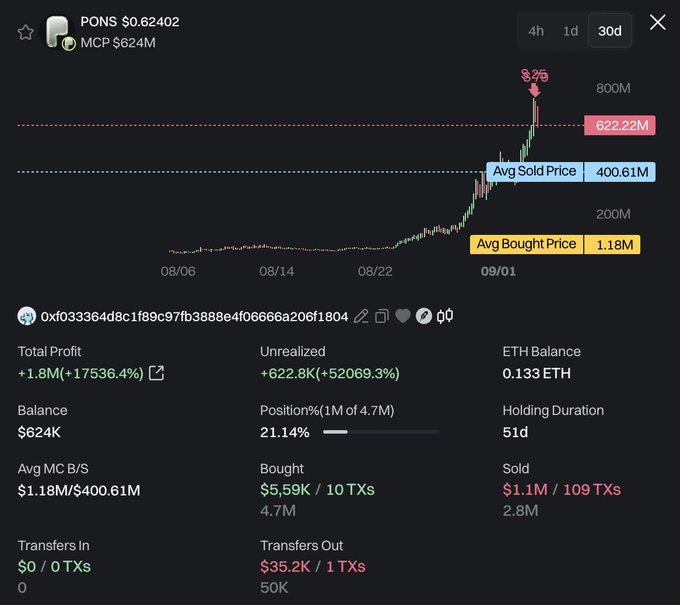The height and width of the screenshot is (605, 680).
Task: Click the $1.18M/$400.61M Avg MC value
Action: click(79, 491)
